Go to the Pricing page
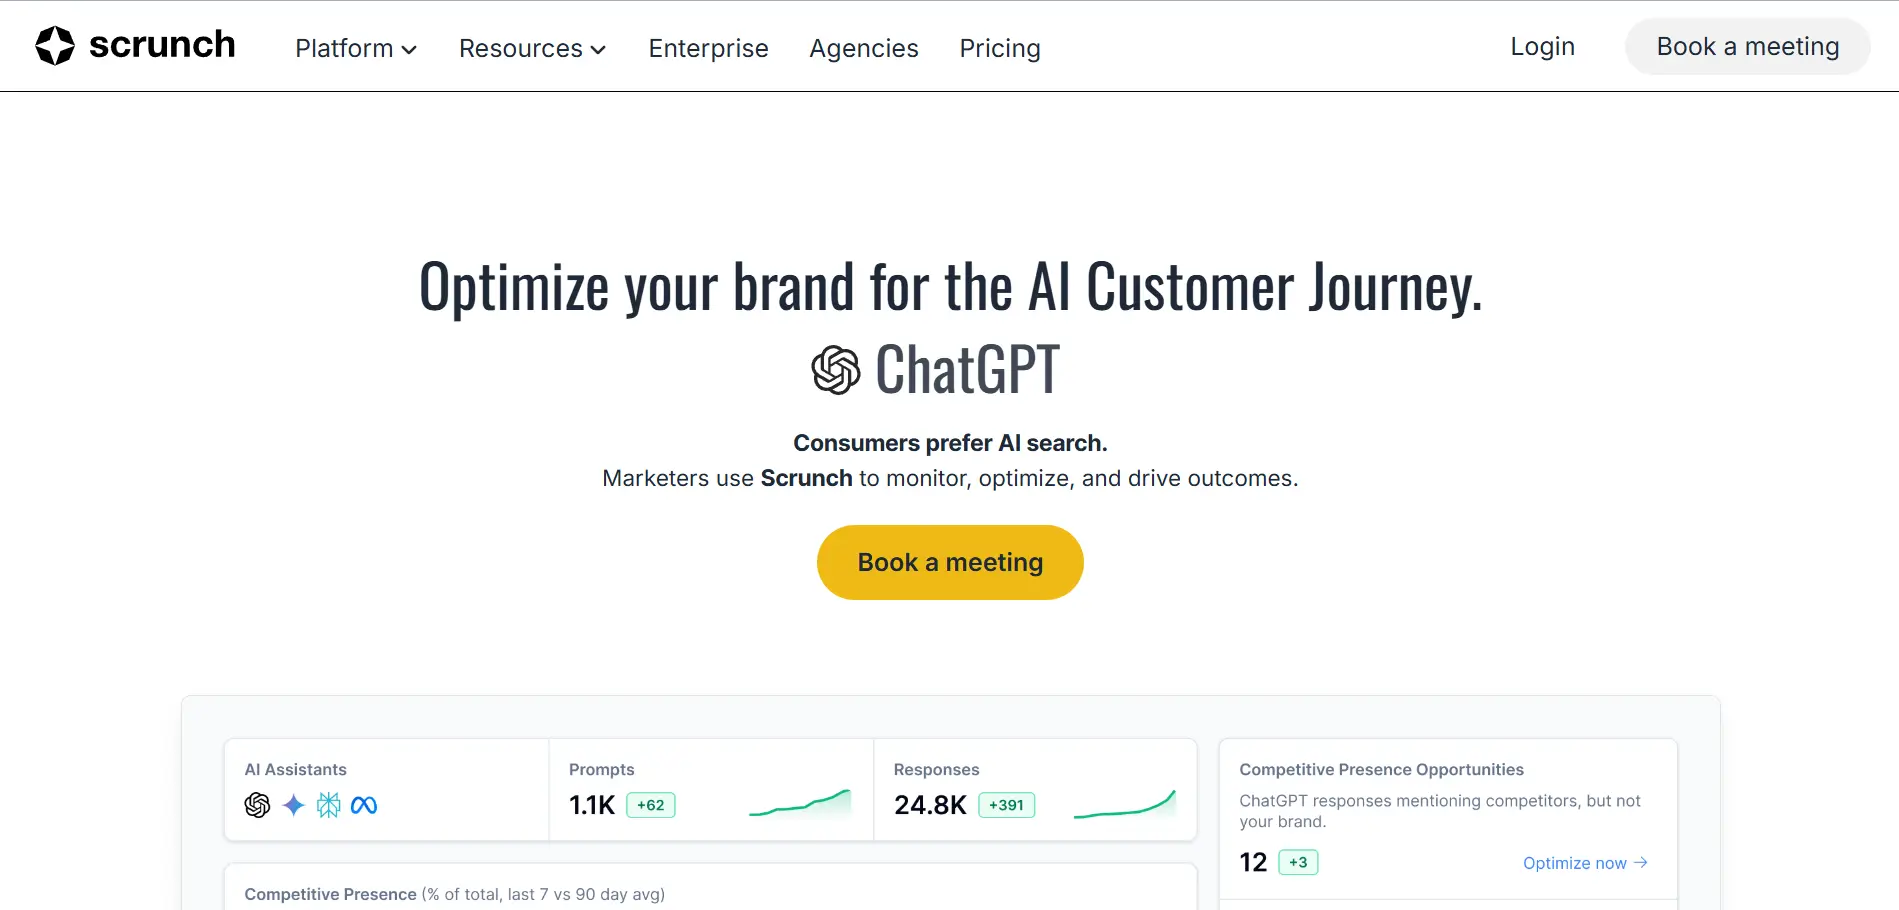Screen dimensions: 1899x910 (x=1000, y=48)
